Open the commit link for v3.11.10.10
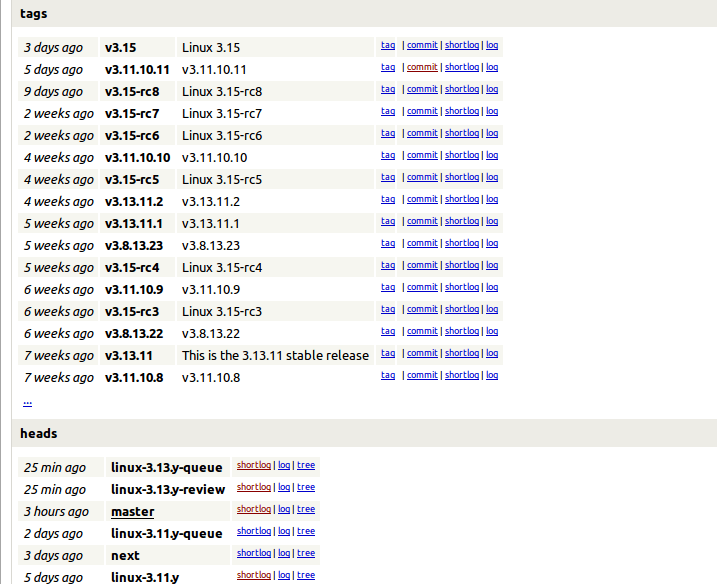Screen dimensions: 717x584 tap(422, 155)
